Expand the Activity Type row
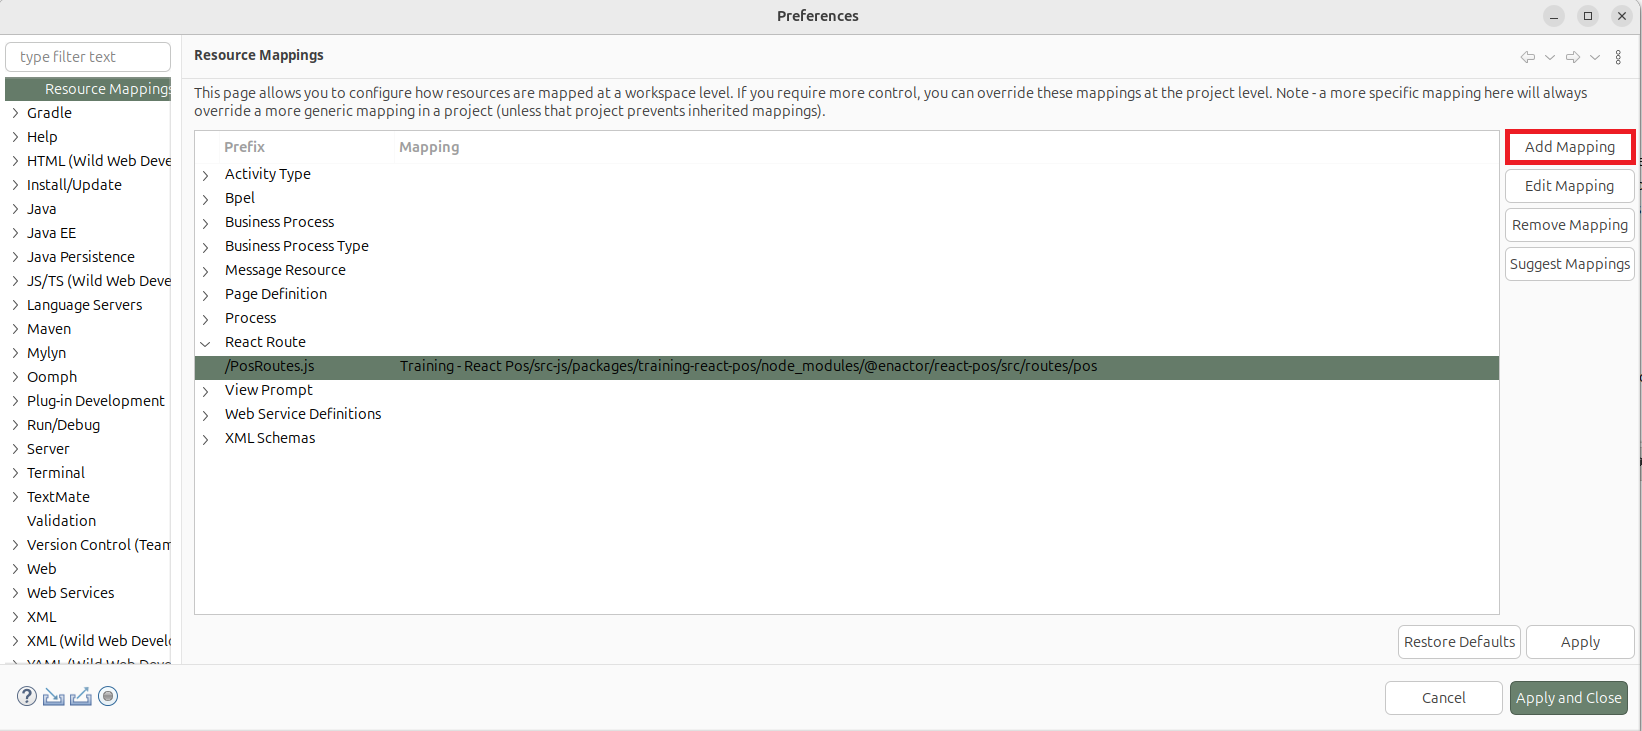1642x731 pixels. coord(206,175)
